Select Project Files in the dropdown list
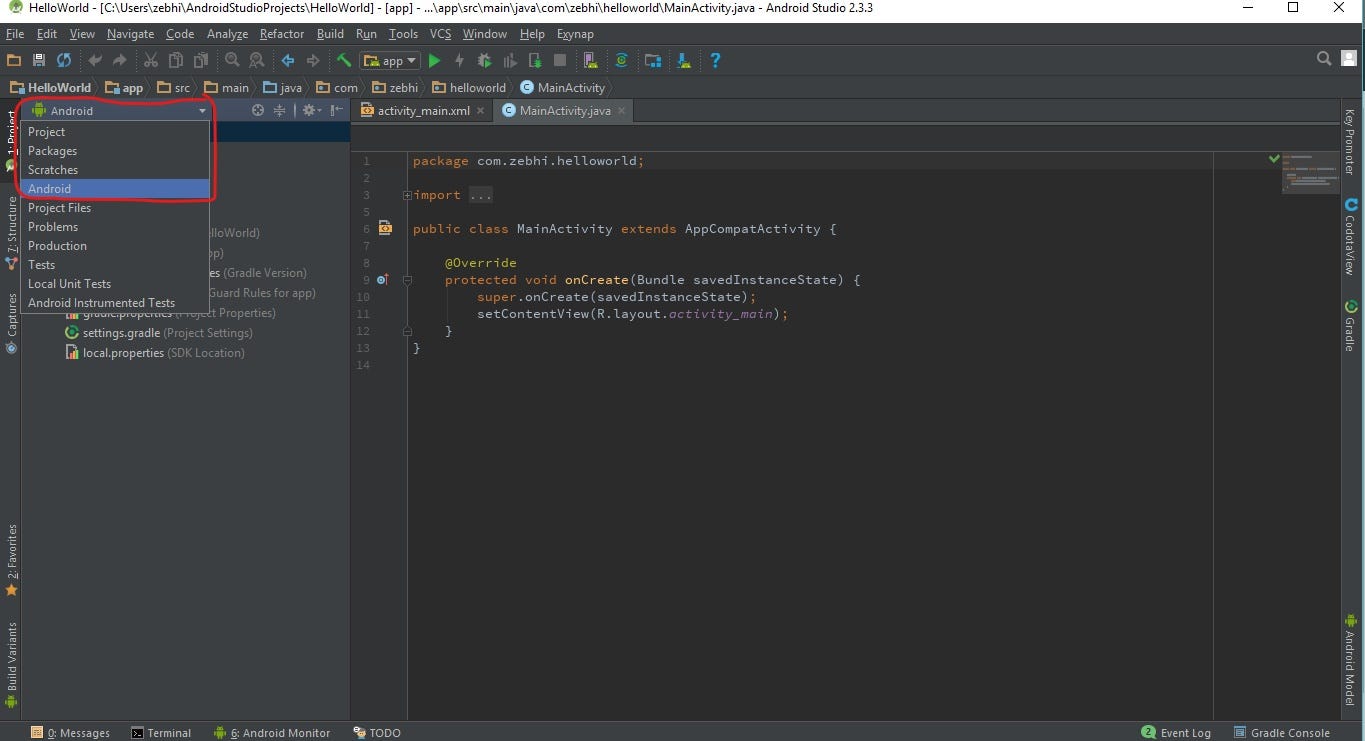Screen dimensions: 1365x741 point(115,208)
